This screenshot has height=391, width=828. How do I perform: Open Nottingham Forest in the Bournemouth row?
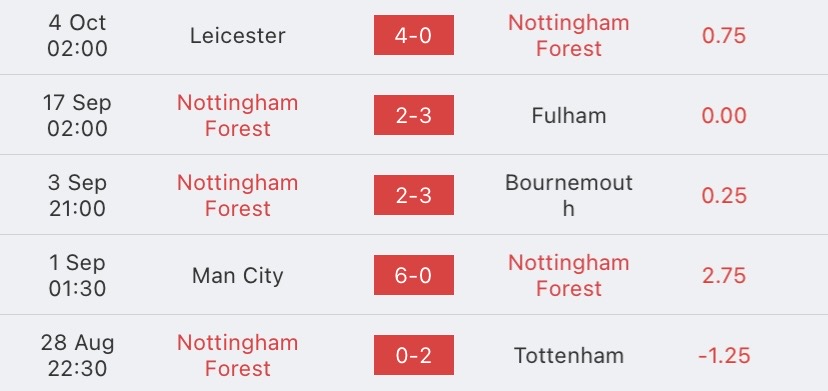click(238, 195)
